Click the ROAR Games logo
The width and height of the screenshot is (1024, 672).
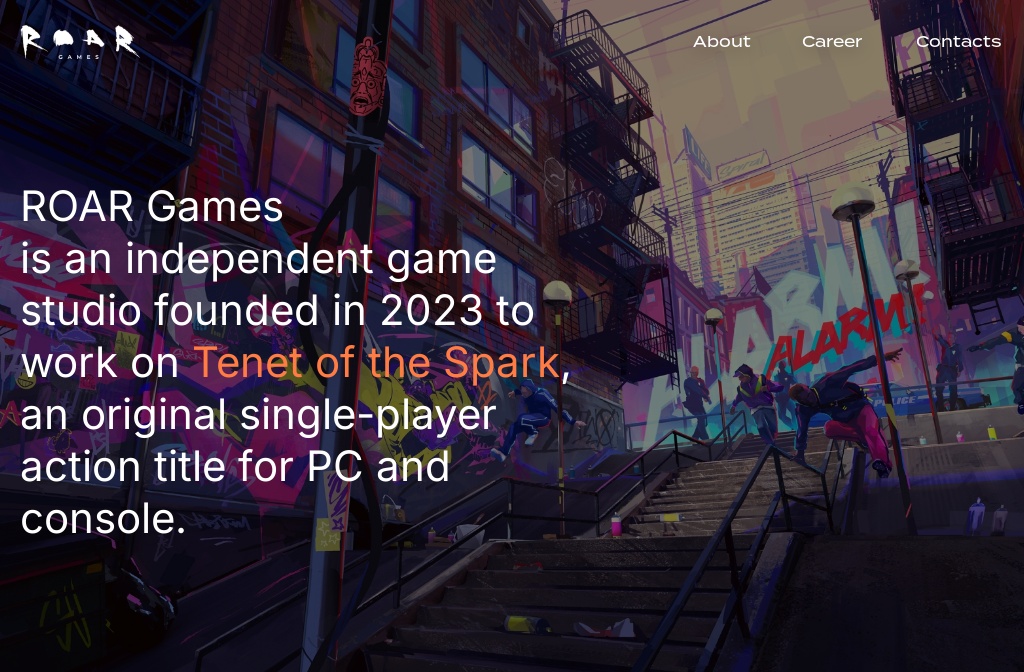tap(79, 41)
